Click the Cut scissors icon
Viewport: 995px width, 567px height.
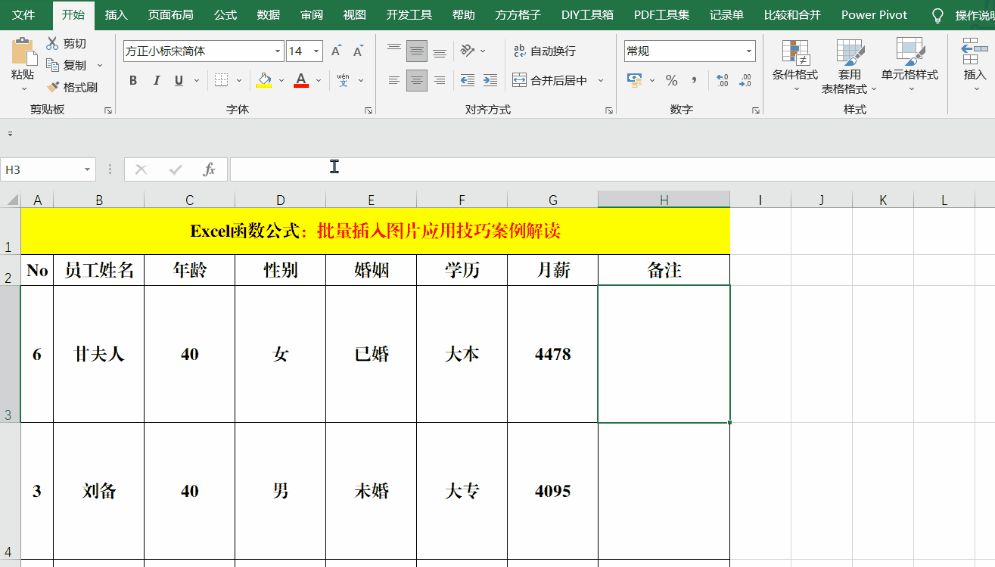tap(52, 43)
